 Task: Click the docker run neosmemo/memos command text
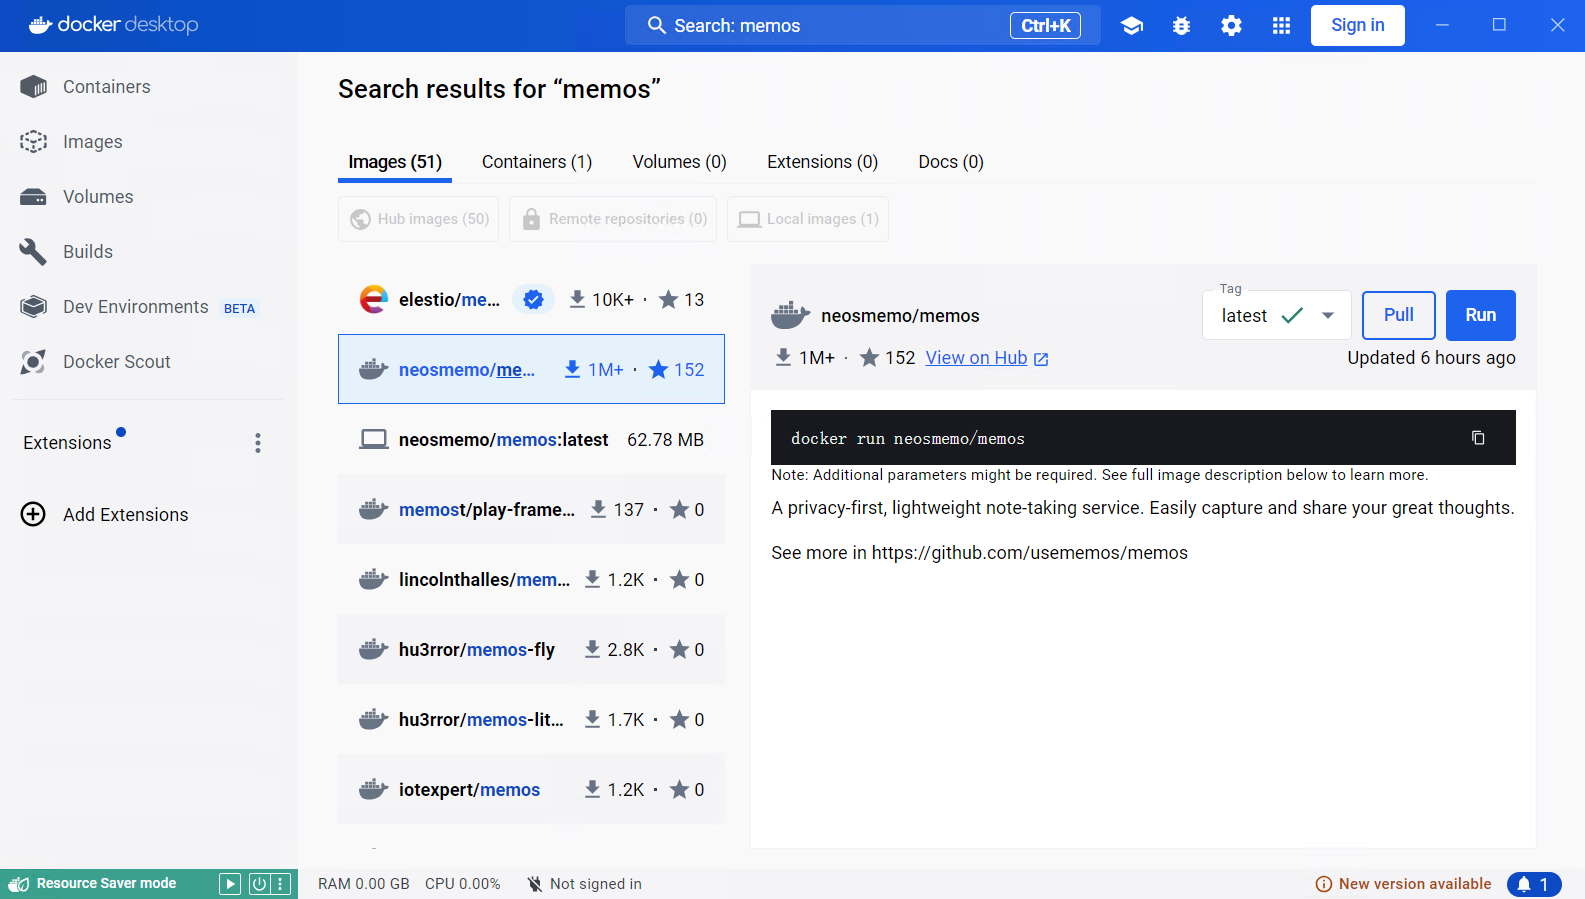click(x=908, y=439)
